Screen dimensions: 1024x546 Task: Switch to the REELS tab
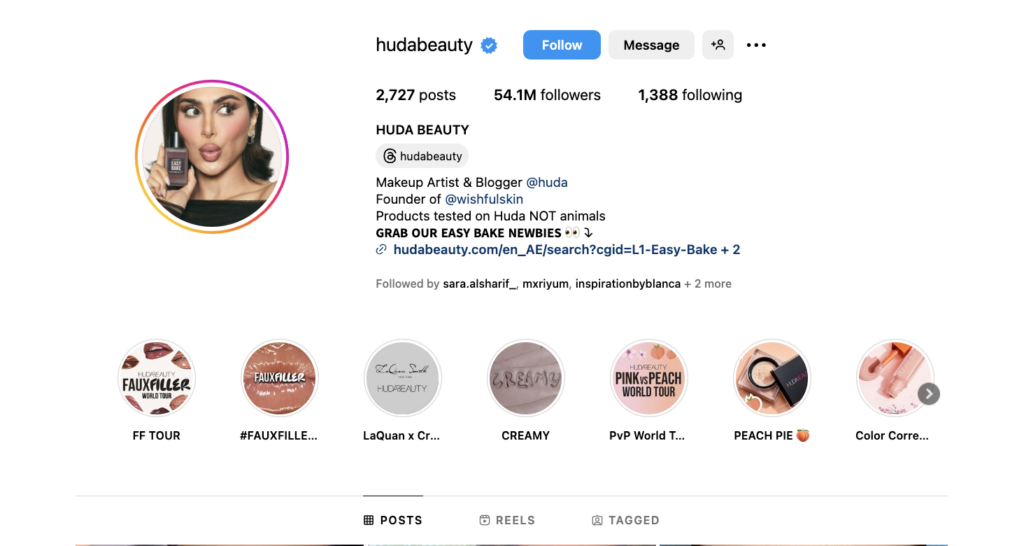coord(507,521)
